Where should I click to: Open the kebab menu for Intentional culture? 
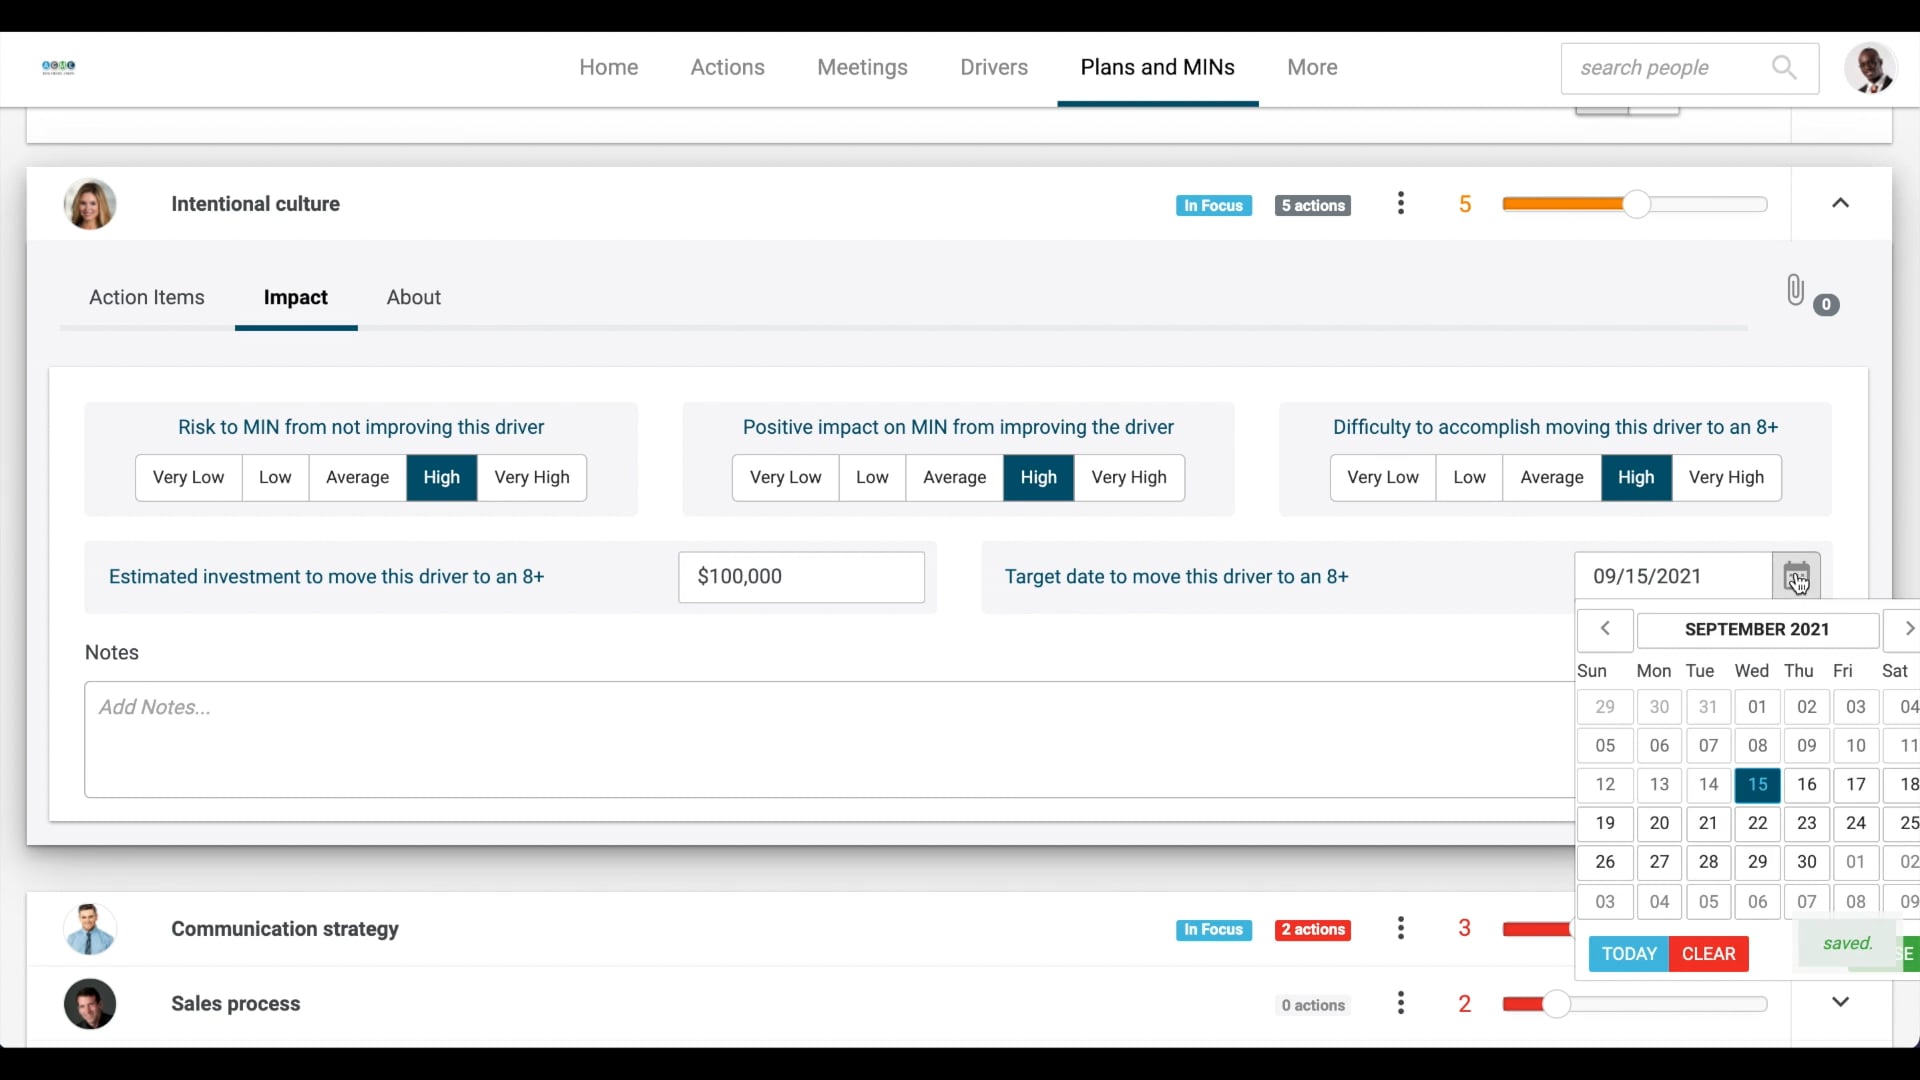coord(1401,203)
